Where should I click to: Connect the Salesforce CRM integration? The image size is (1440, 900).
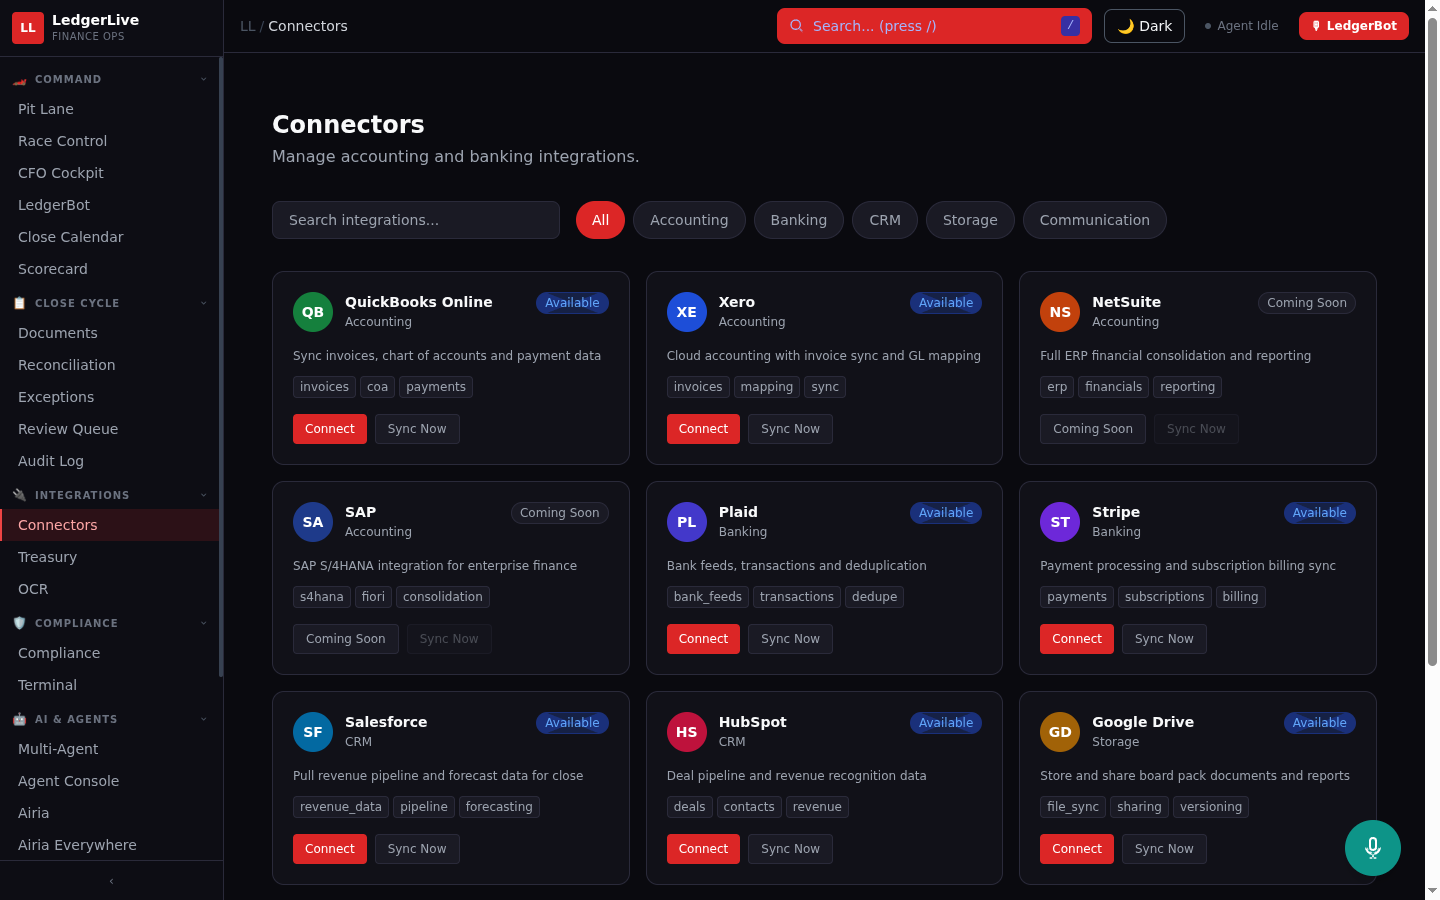tap(330, 849)
